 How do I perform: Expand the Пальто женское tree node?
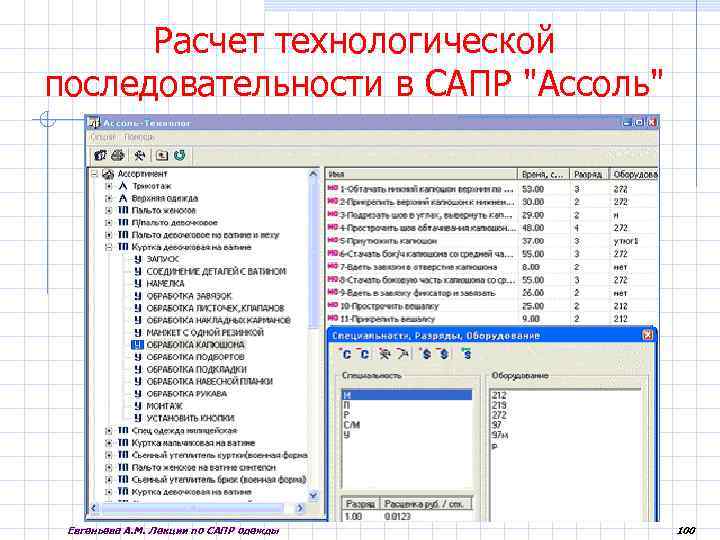click(x=109, y=210)
